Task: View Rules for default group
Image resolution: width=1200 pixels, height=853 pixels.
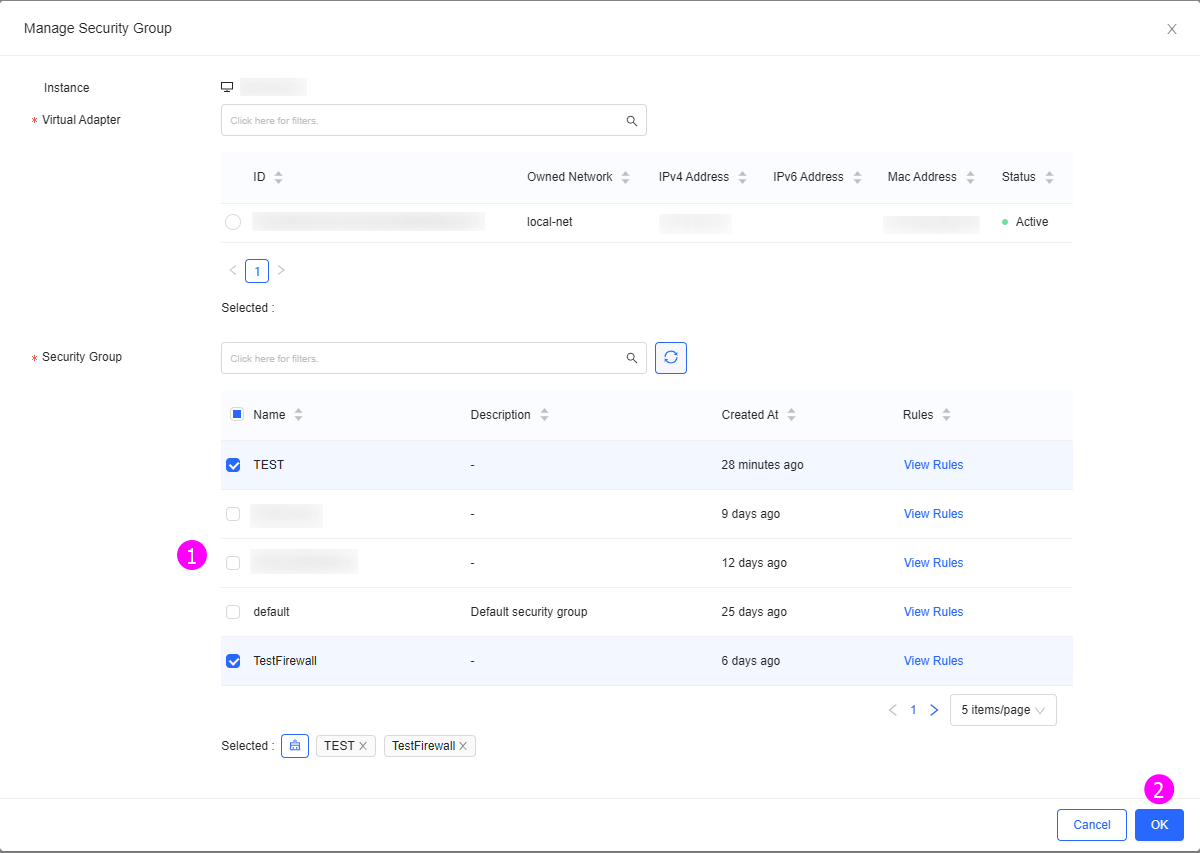Action: click(933, 612)
